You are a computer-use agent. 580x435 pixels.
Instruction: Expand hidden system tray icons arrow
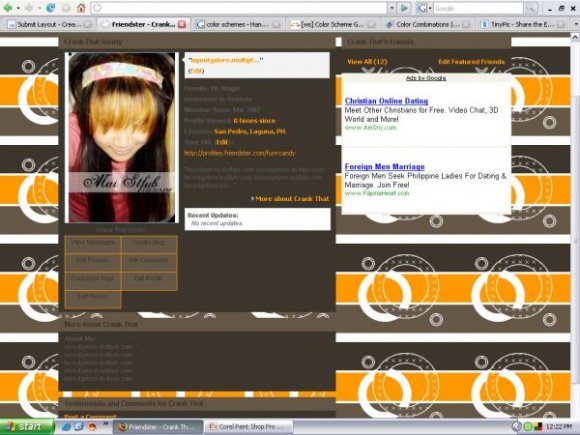pos(517,426)
